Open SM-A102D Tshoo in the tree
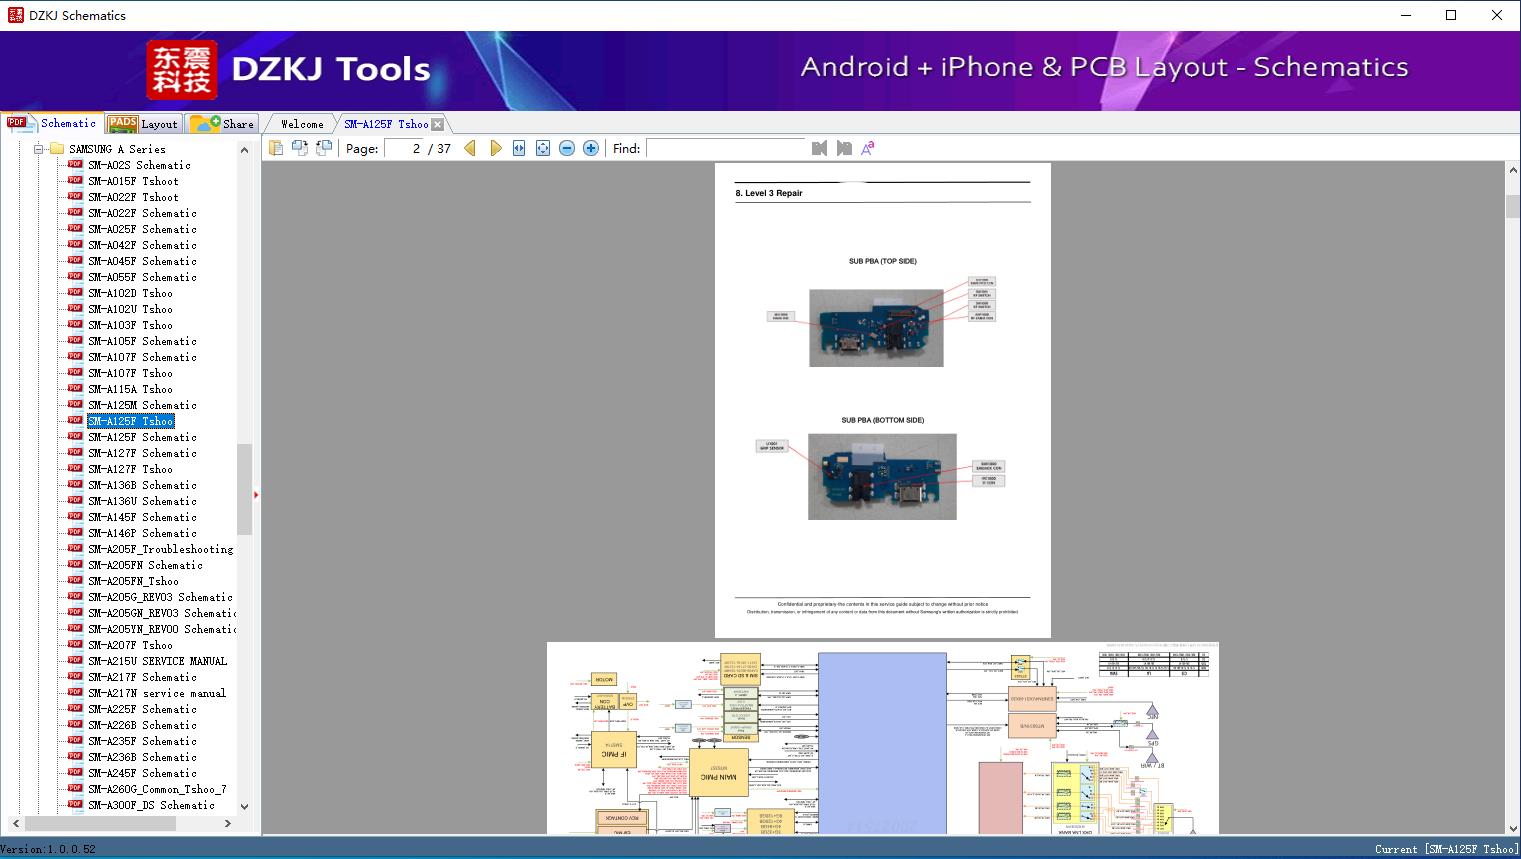 [x=130, y=293]
